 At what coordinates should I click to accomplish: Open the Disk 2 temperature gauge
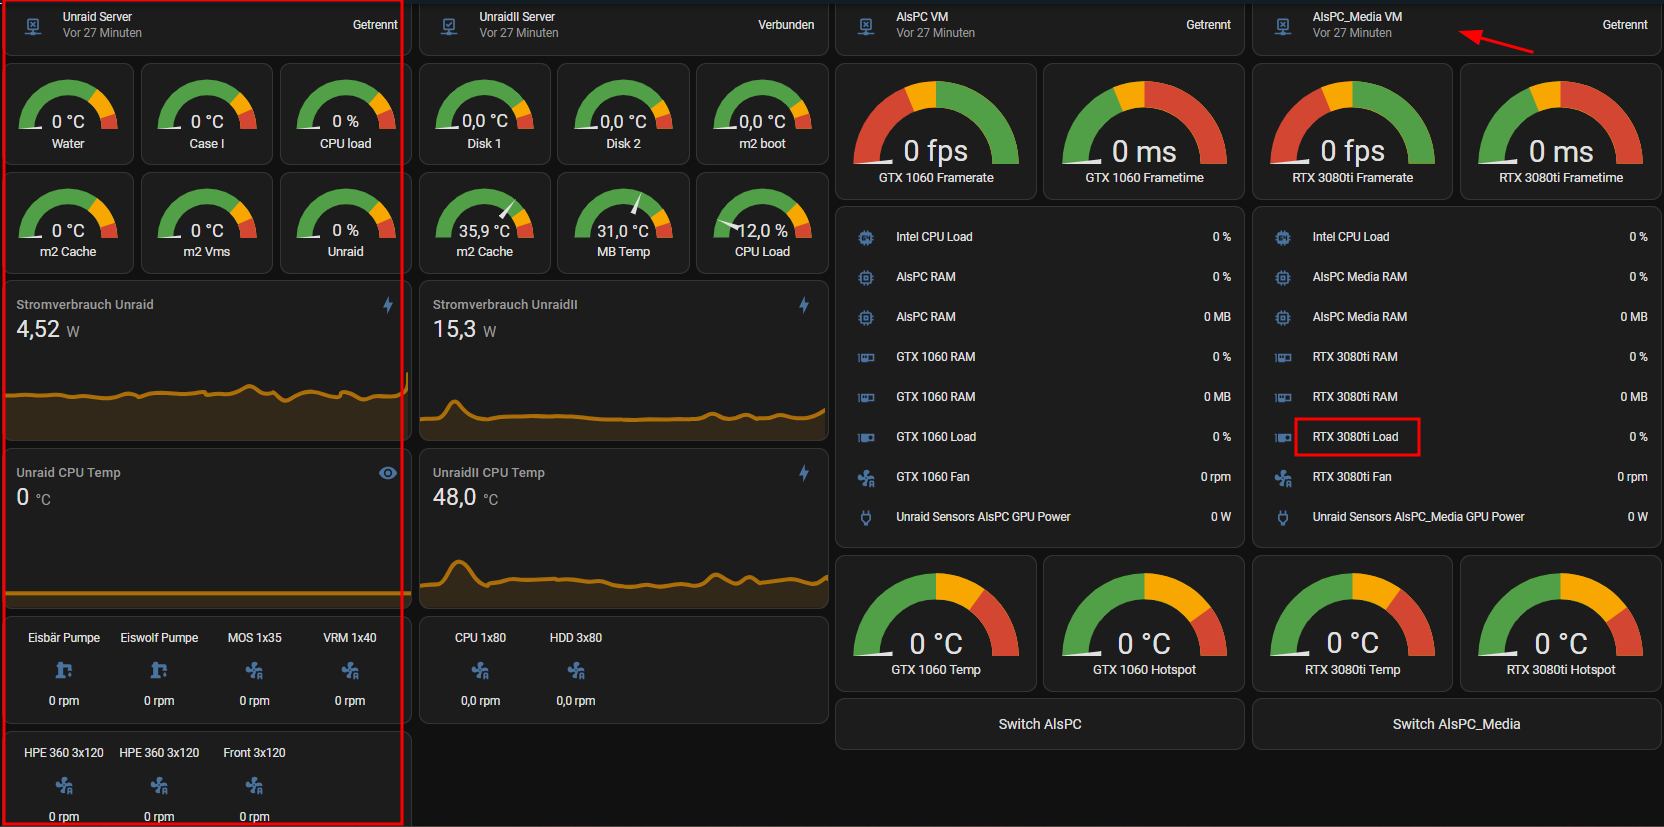pos(623,114)
